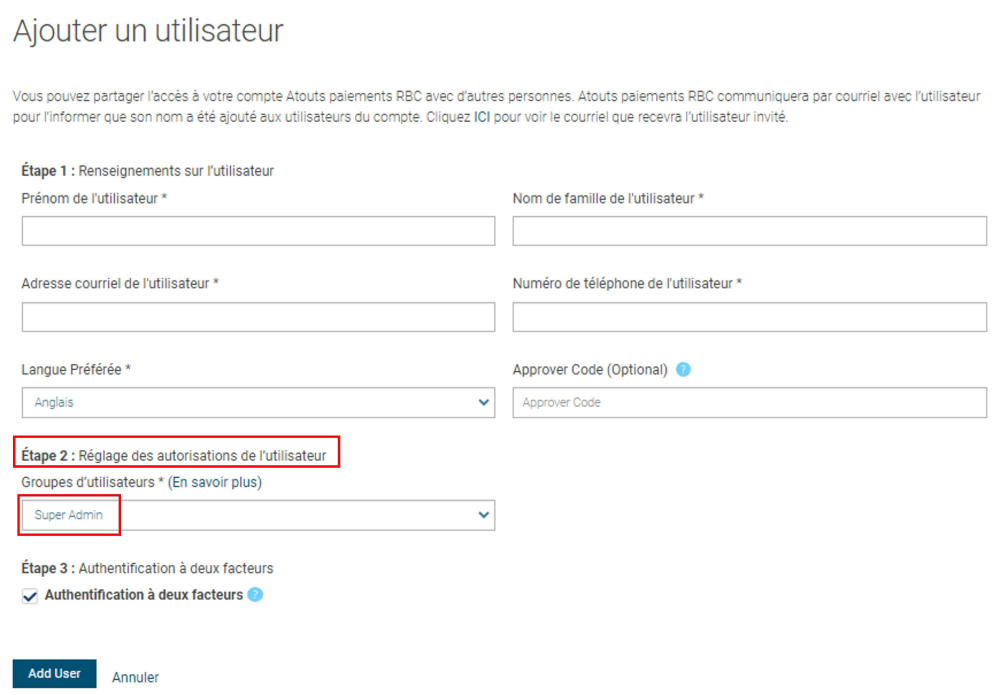Select the Adresse courriel input field
This screenshot has width=1000, height=695.
coord(258,317)
